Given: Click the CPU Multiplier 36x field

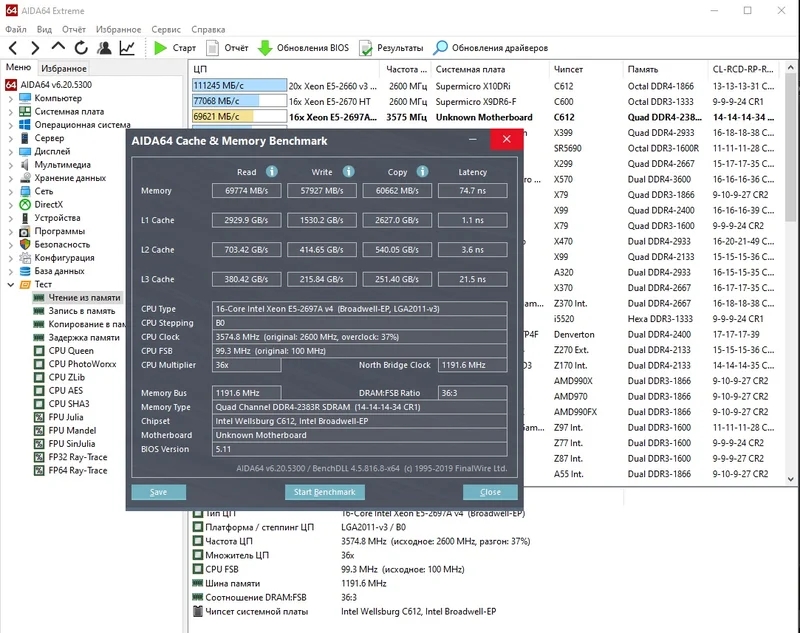Looking at the screenshot, I should click(246, 365).
